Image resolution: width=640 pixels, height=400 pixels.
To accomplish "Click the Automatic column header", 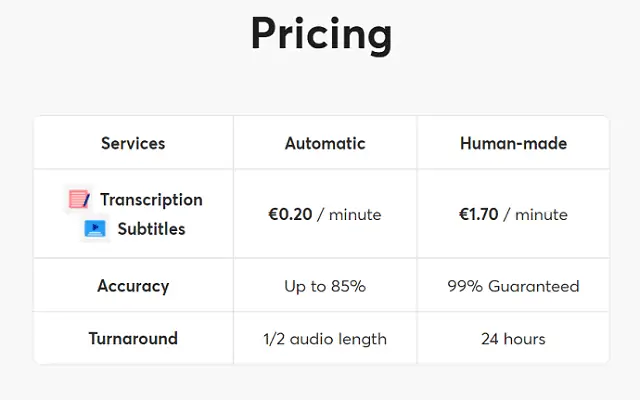I will click(x=325, y=143).
